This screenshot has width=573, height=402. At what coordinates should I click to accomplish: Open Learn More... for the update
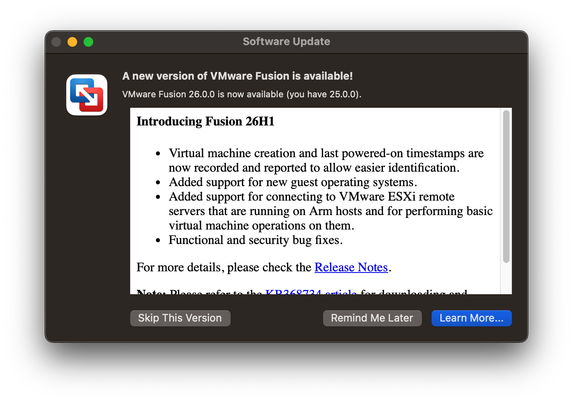(x=471, y=318)
